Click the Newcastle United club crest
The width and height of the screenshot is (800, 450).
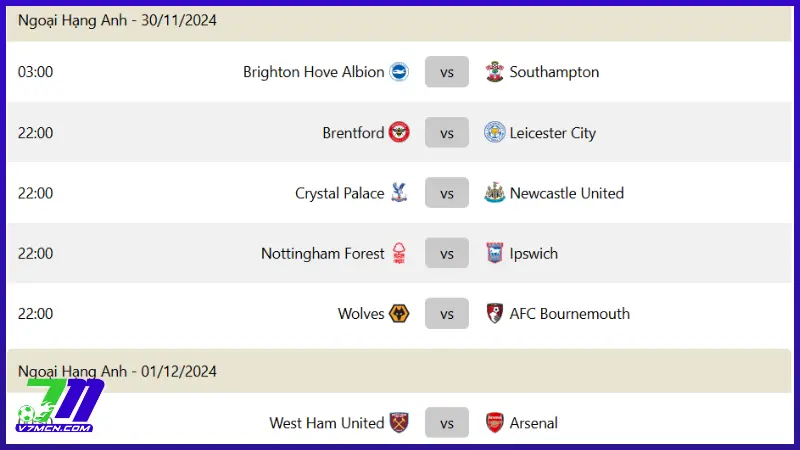tap(494, 193)
